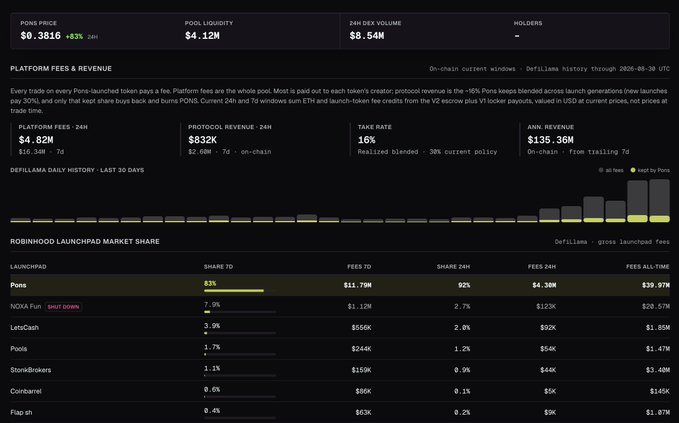Click Pons fees all-time $39.97M

pyautogui.click(x=656, y=285)
